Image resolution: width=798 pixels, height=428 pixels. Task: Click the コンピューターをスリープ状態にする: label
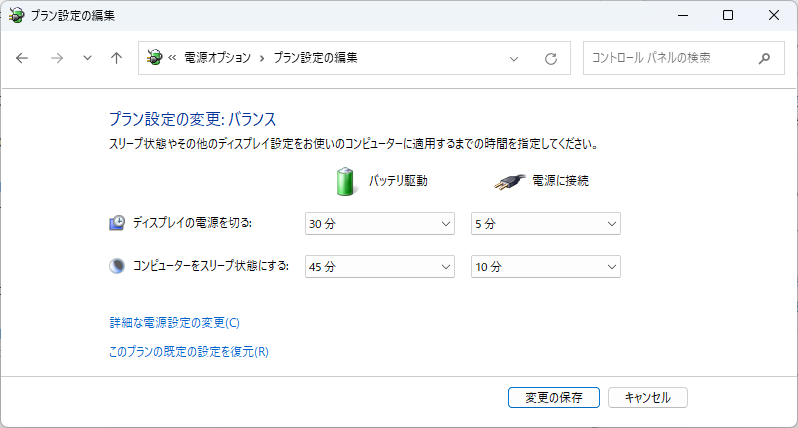(x=211, y=266)
